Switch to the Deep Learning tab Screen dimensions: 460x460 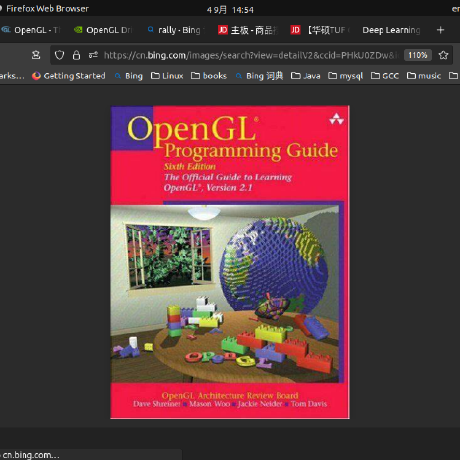[x=391, y=30]
